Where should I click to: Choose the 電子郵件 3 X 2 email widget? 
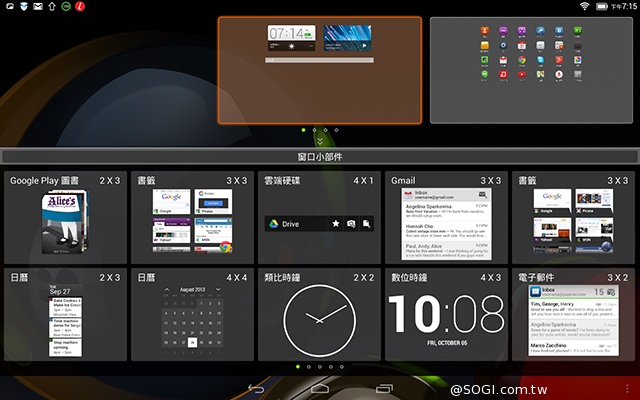(573, 314)
